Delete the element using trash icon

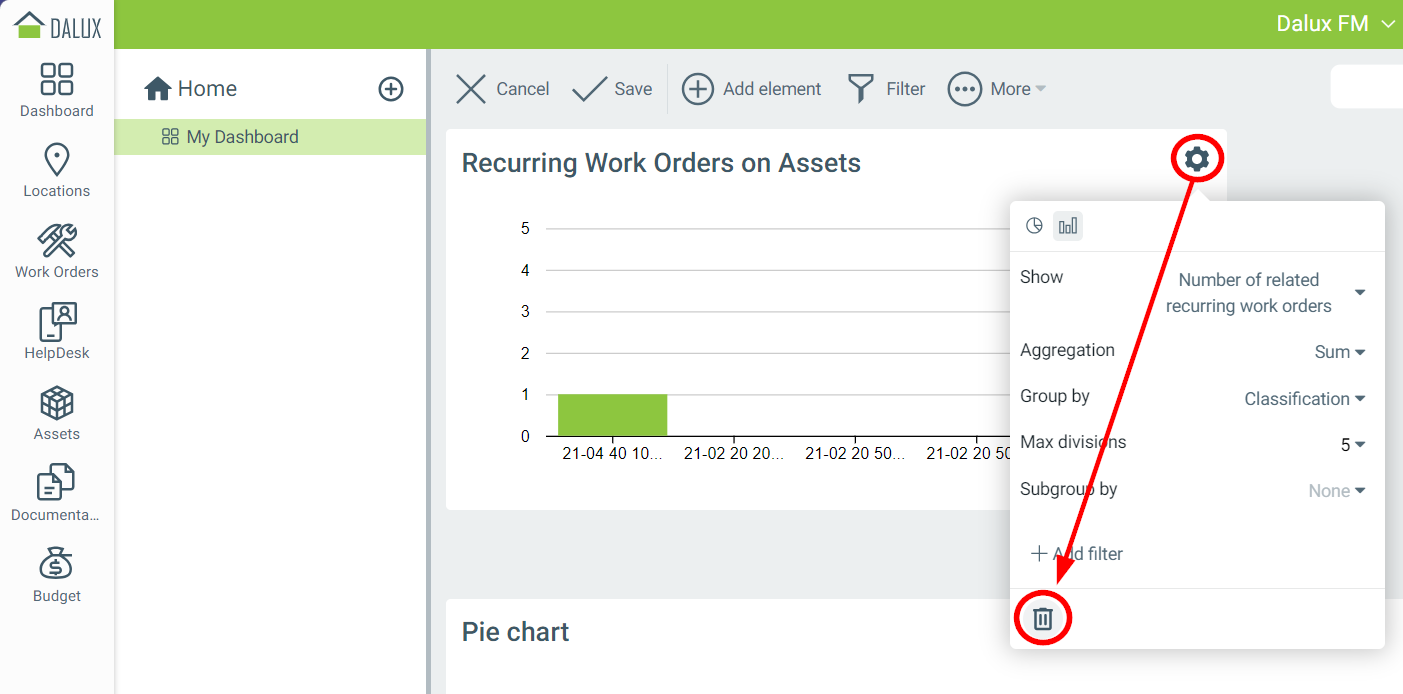click(x=1043, y=619)
